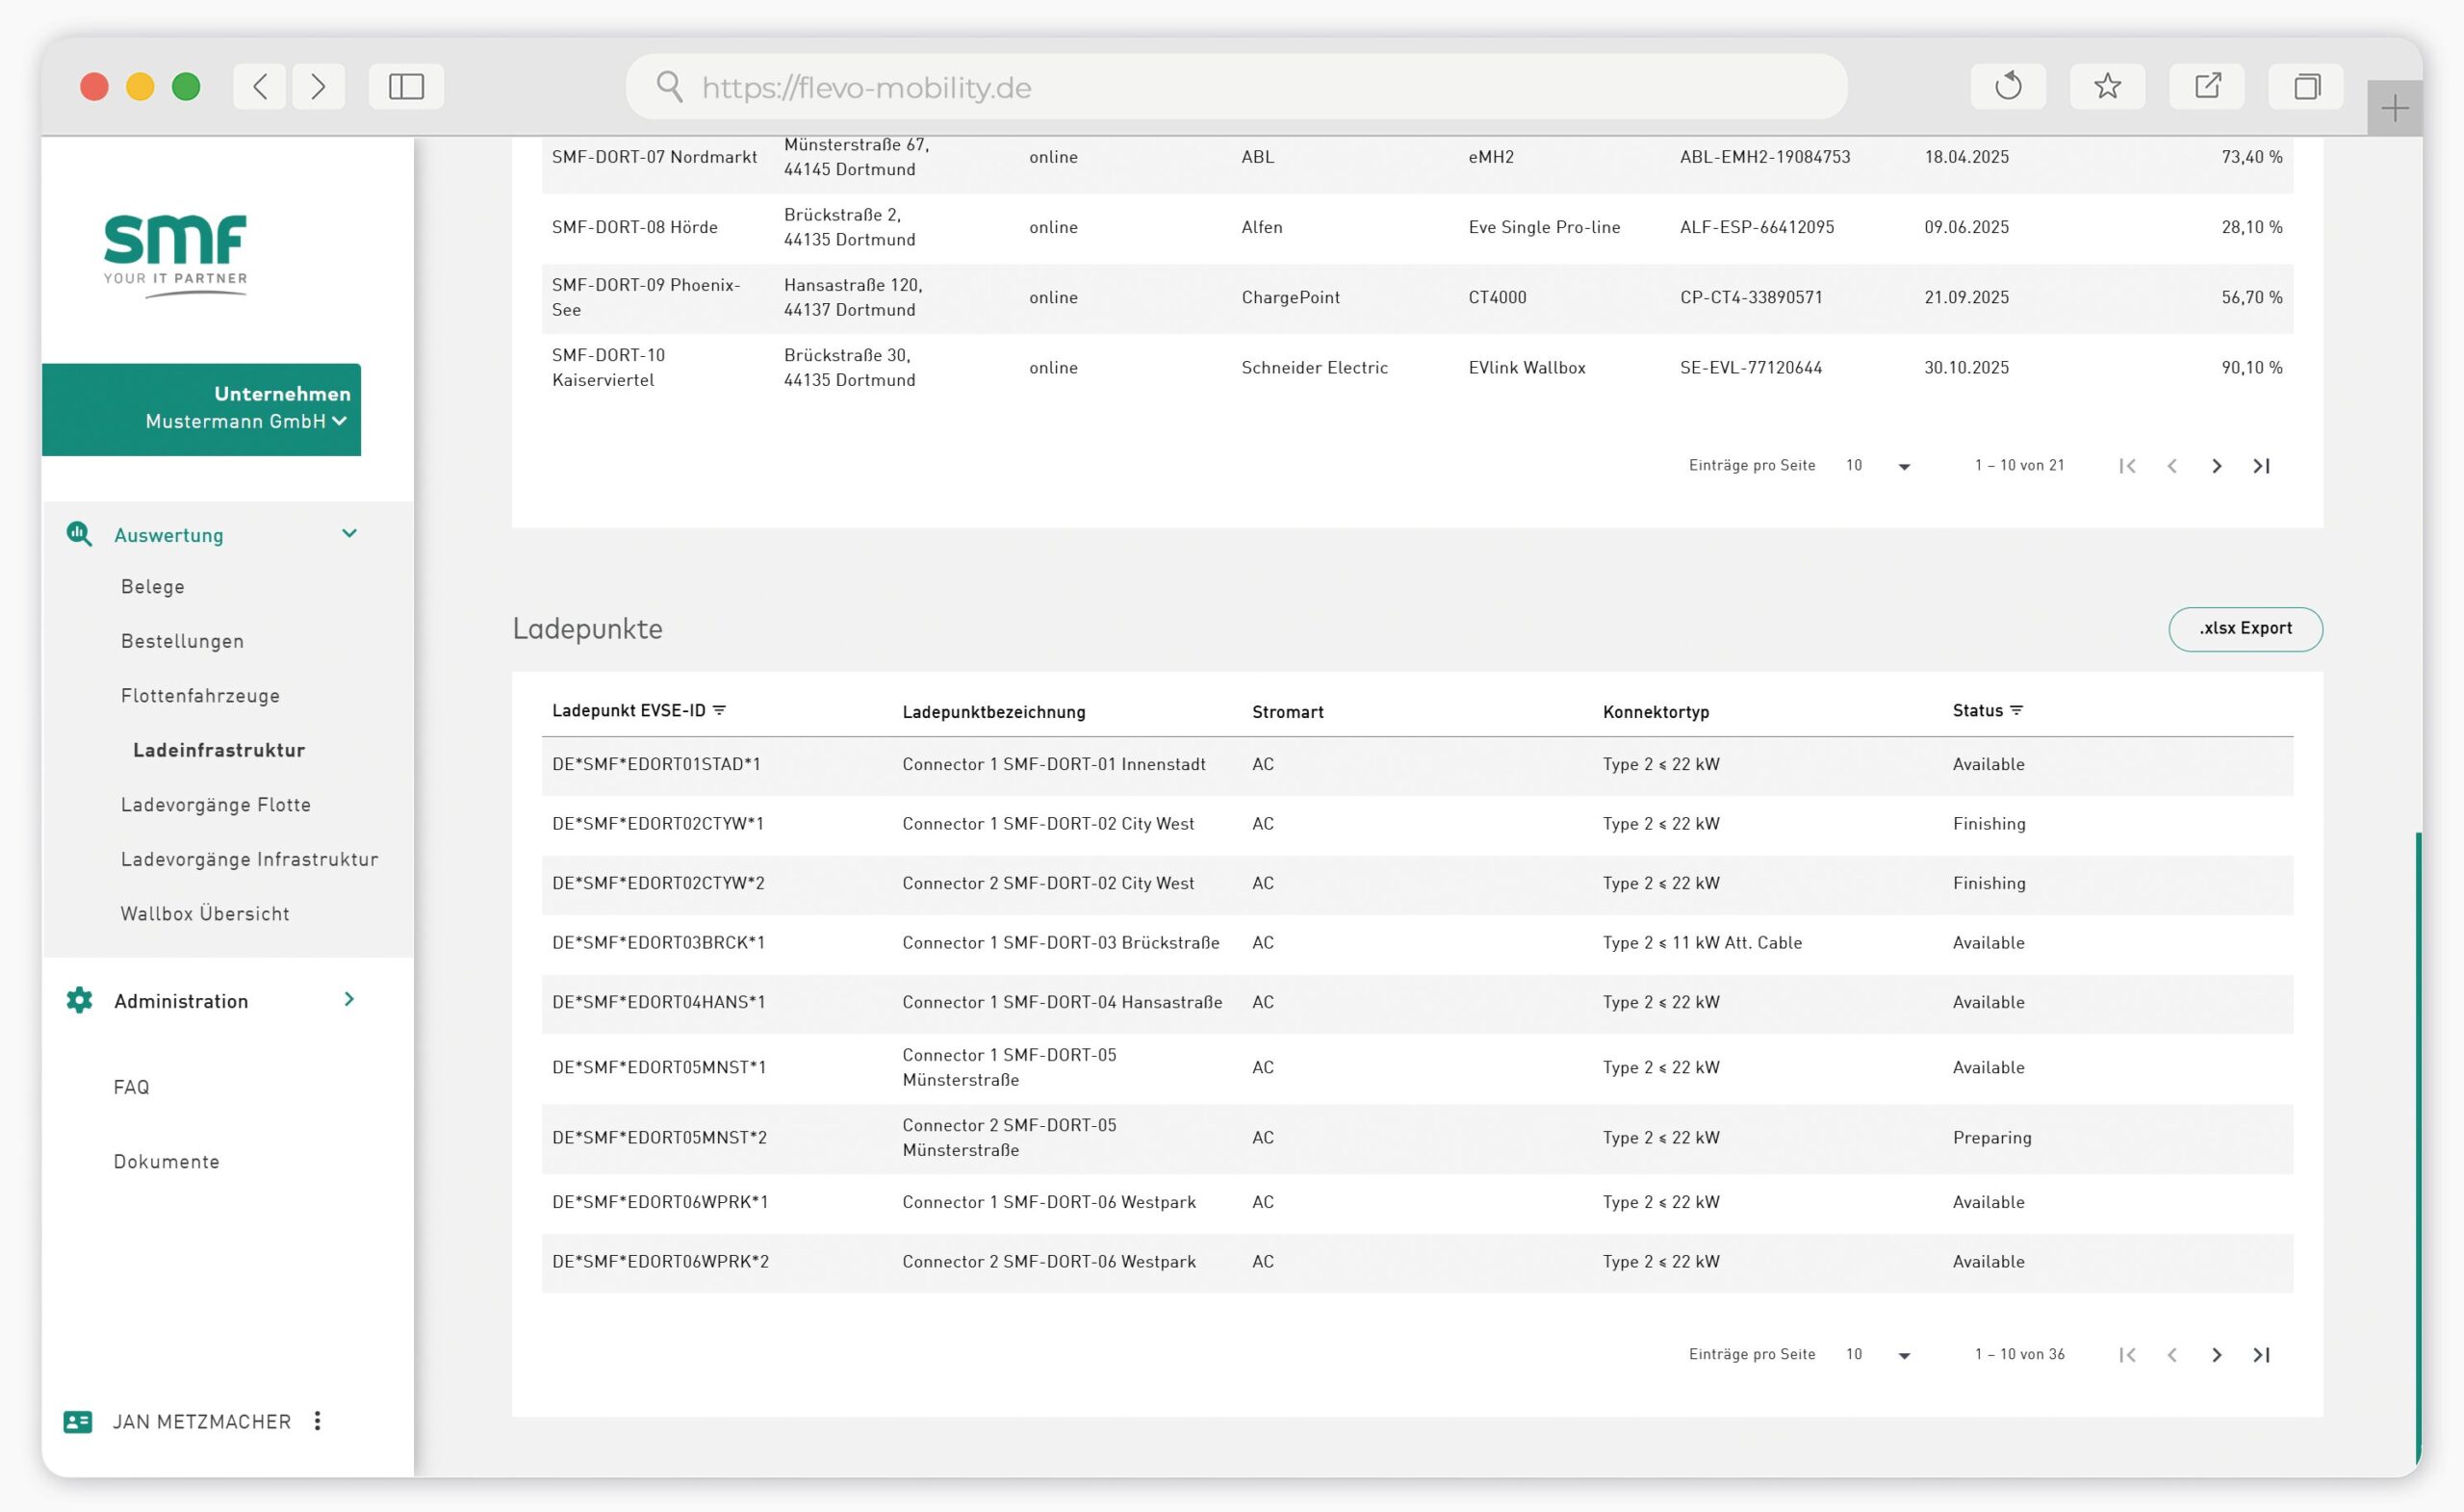This screenshot has height=1512, width=2464.
Task: Bookmark flevo-mobility.de via the star icon
Action: point(2108,86)
